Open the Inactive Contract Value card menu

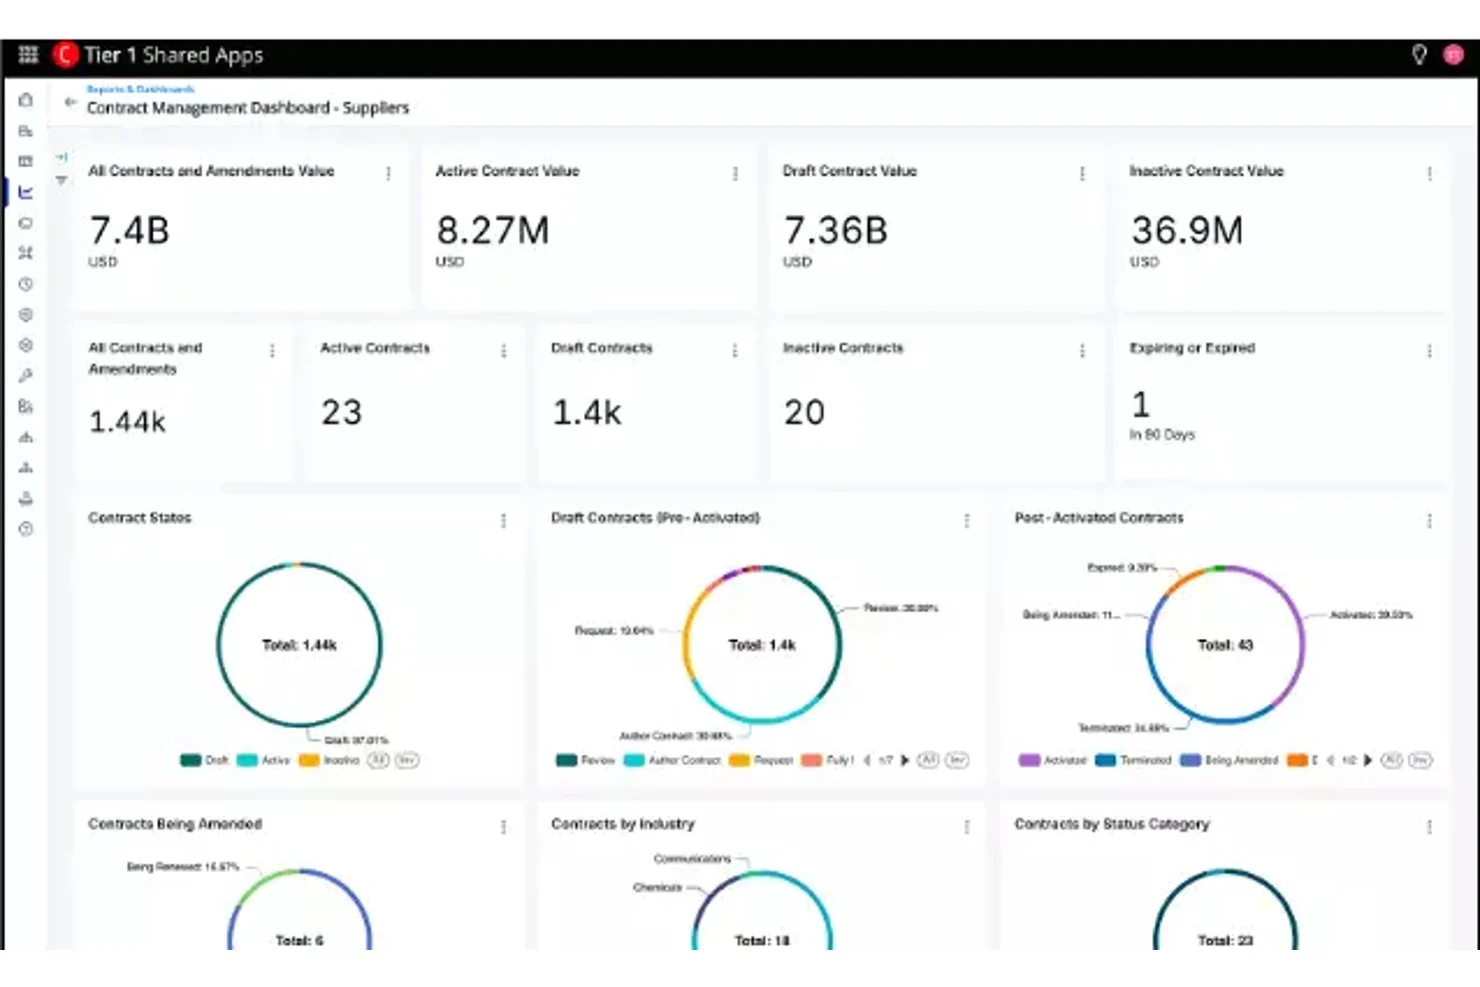point(1429,173)
